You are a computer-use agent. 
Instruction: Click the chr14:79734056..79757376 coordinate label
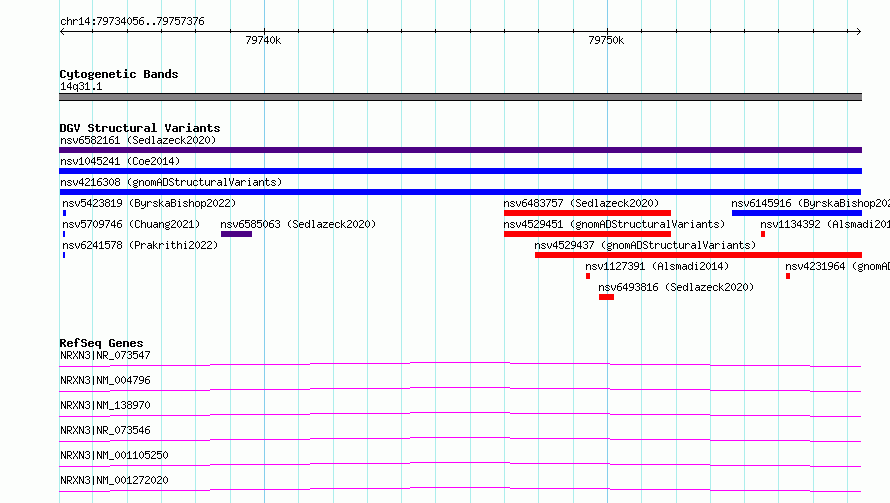132,21
